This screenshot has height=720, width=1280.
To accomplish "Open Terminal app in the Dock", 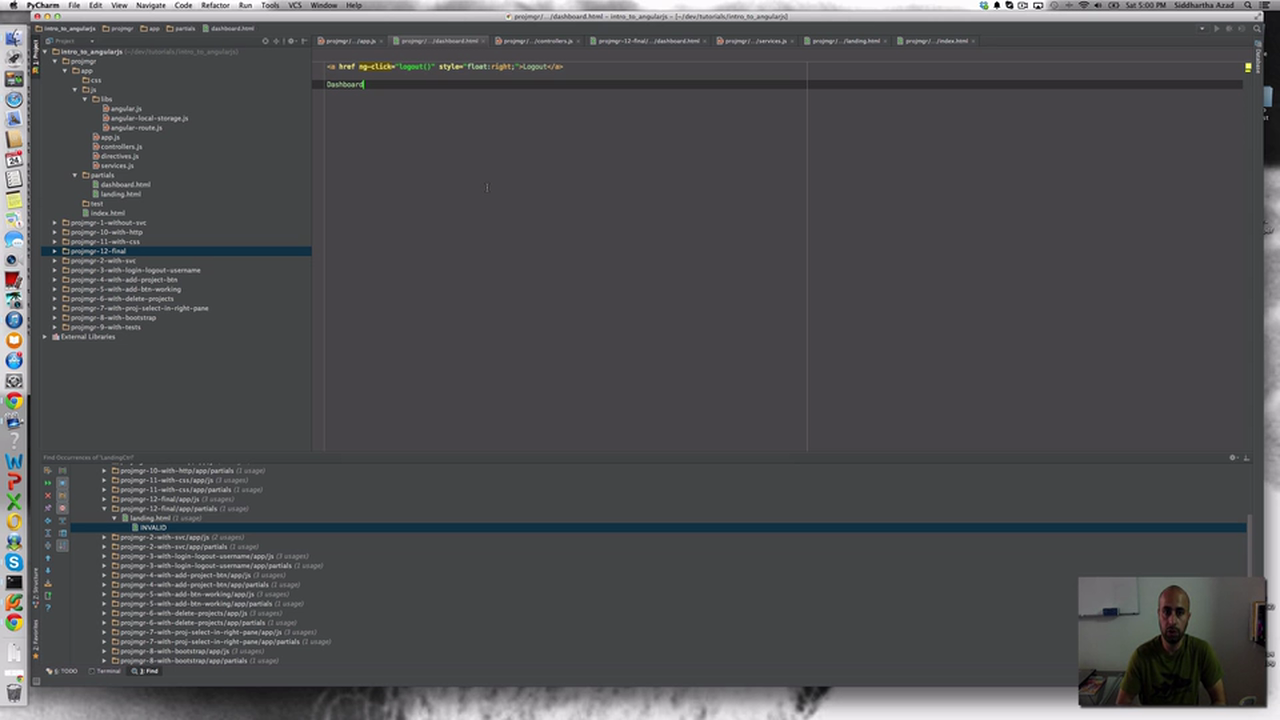I will pyautogui.click(x=14, y=582).
